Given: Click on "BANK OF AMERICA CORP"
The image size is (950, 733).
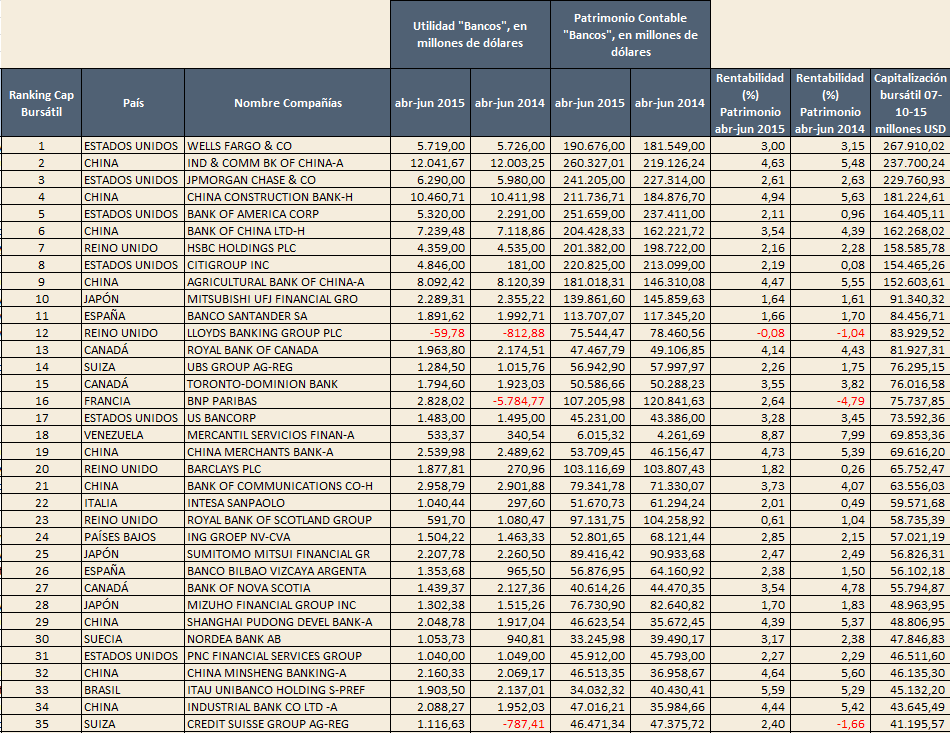Looking at the screenshot, I should point(288,214).
